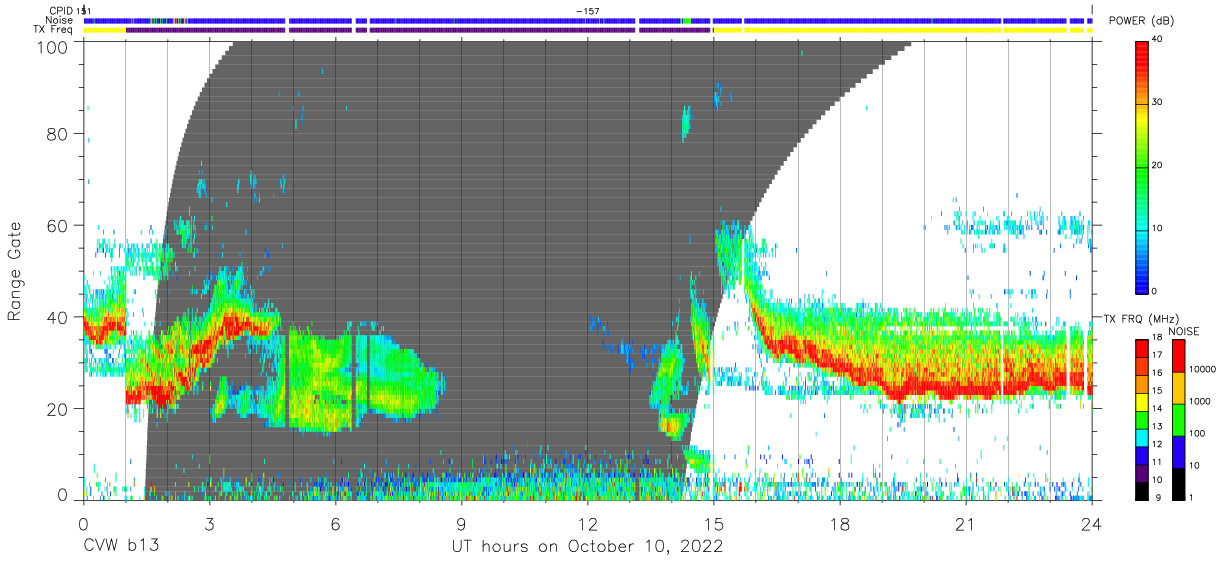Click the yellow 14–15 MHz TX FRQ swatch
The height and width of the screenshot is (567, 1228).
click(x=1142, y=402)
